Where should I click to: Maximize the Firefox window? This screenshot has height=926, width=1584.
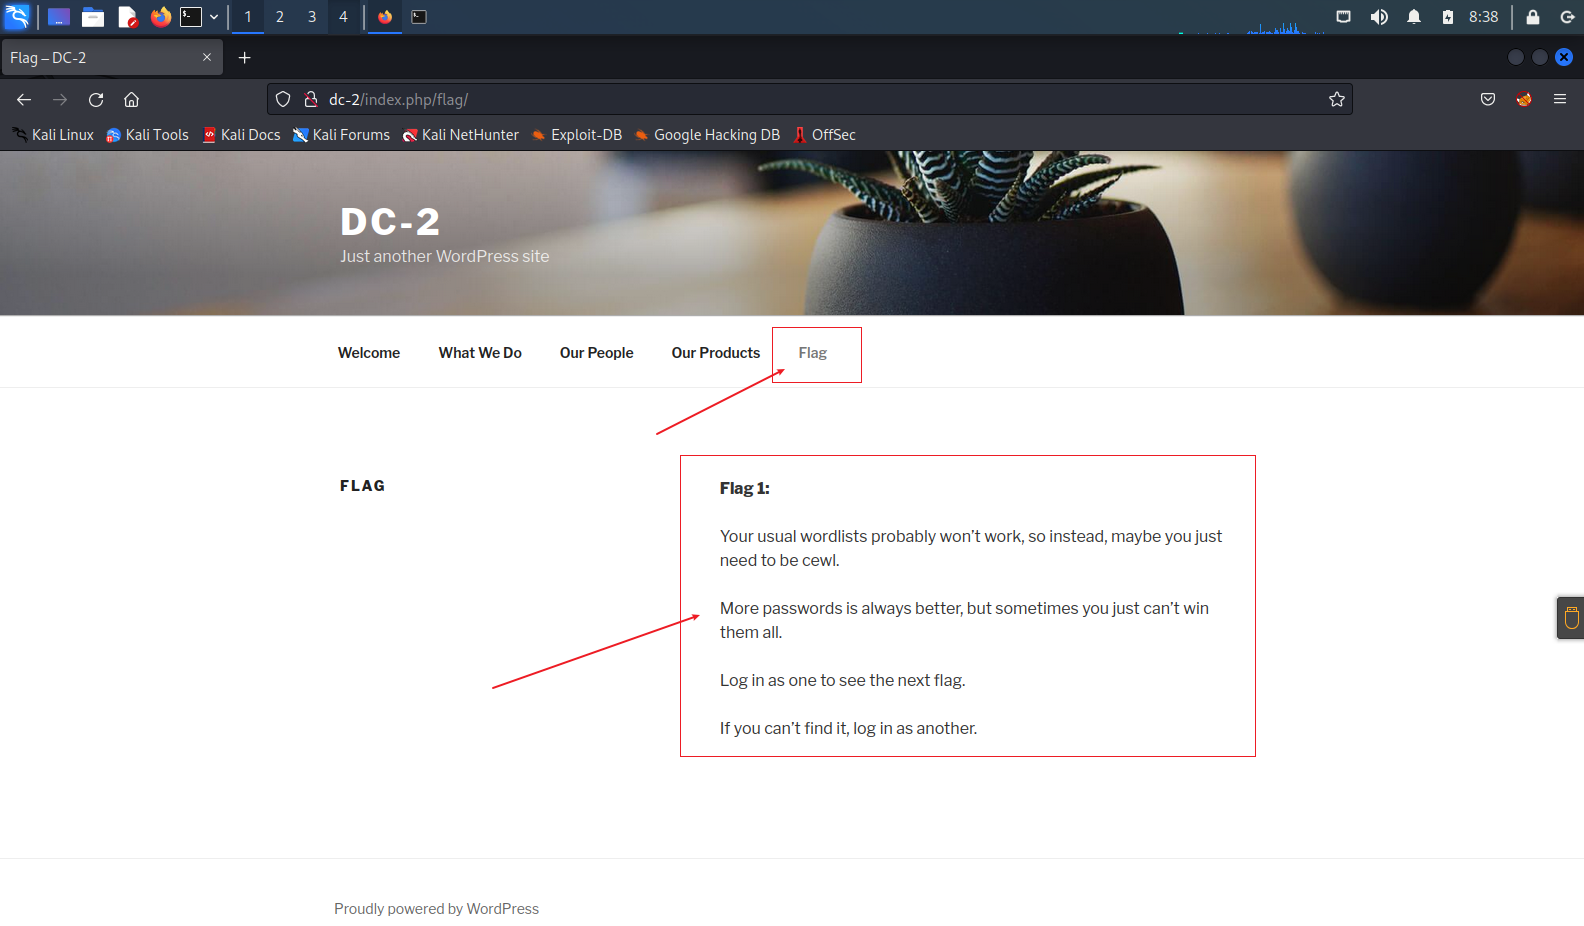click(1540, 57)
